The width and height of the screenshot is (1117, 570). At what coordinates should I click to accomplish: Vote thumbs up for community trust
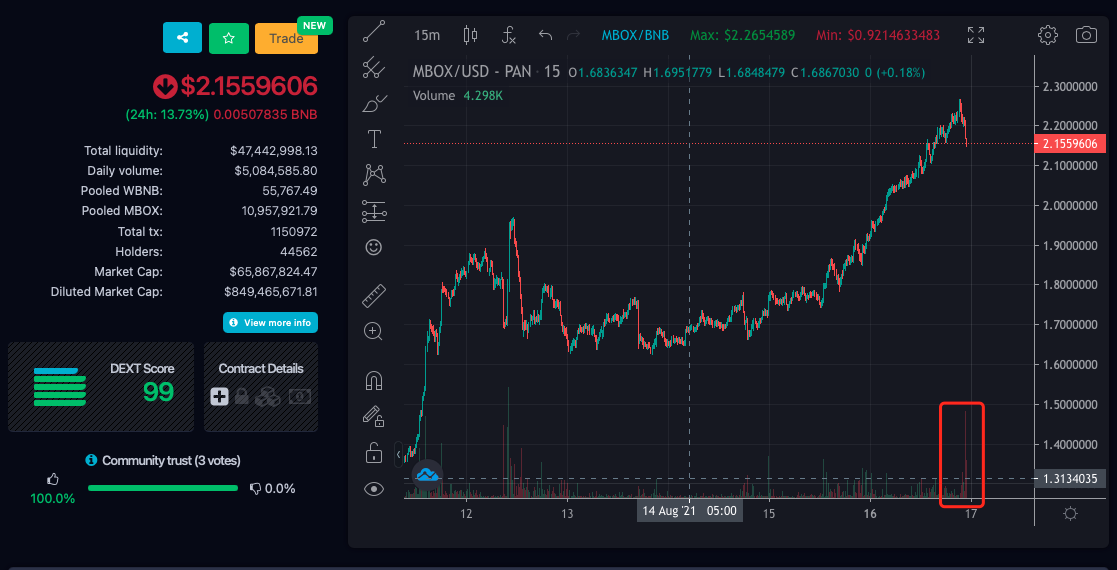[x=53, y=480]
